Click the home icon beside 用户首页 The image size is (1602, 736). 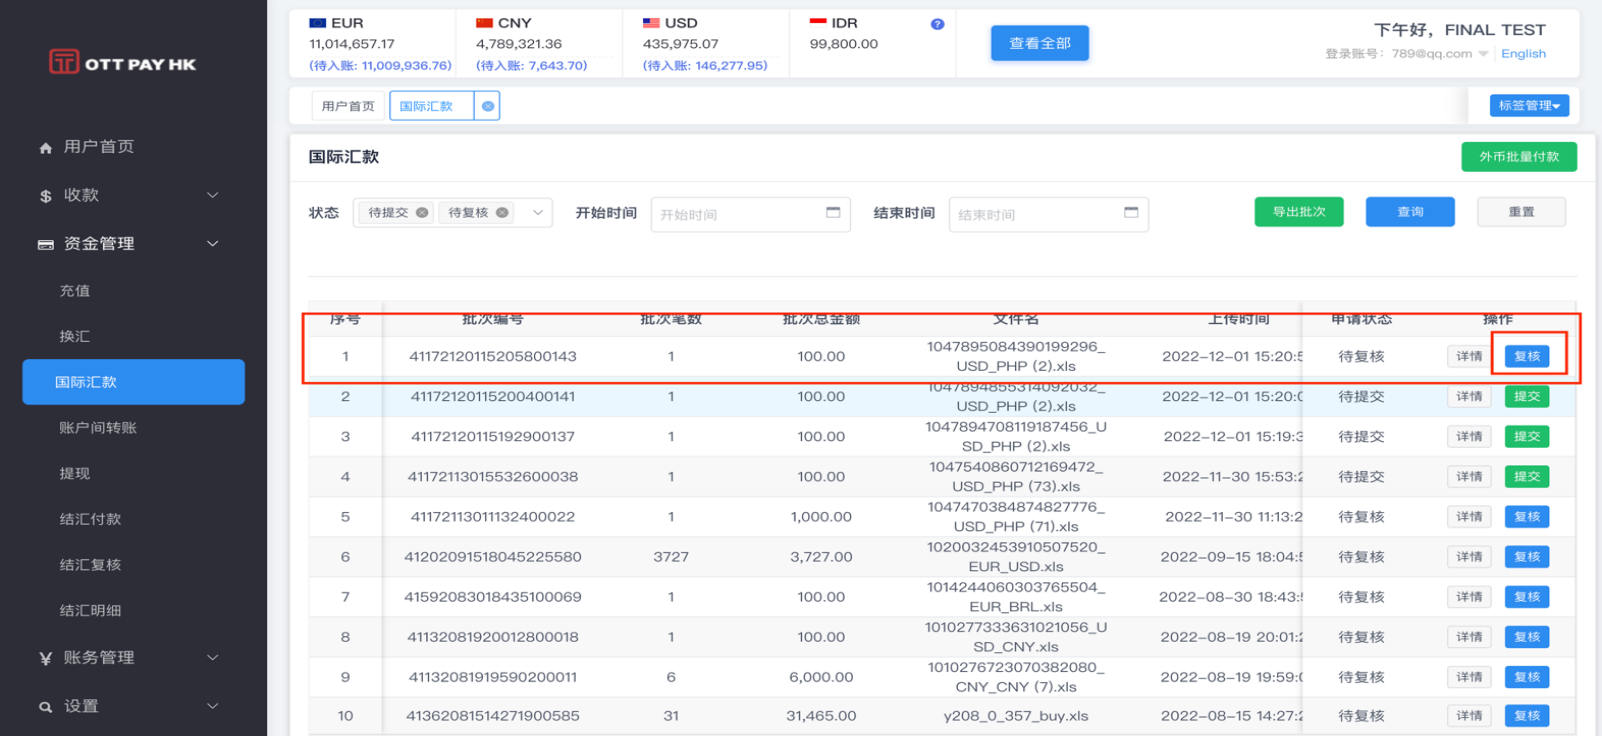tap(45, 148)
